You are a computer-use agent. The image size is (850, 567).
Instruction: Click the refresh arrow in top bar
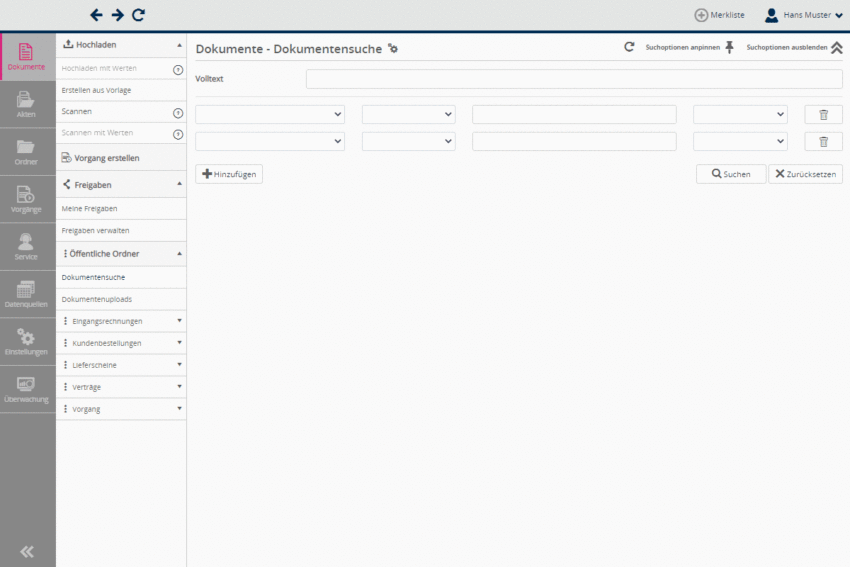pyautogui.click(x=139, y=15)
